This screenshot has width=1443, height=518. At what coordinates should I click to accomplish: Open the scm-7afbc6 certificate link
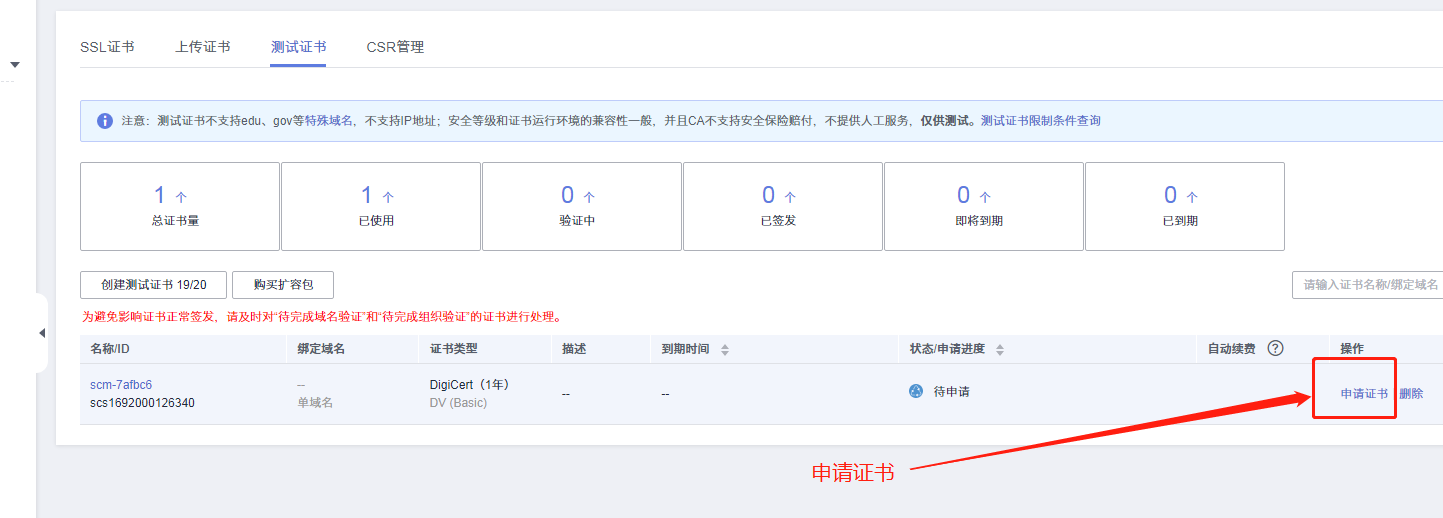121,385
